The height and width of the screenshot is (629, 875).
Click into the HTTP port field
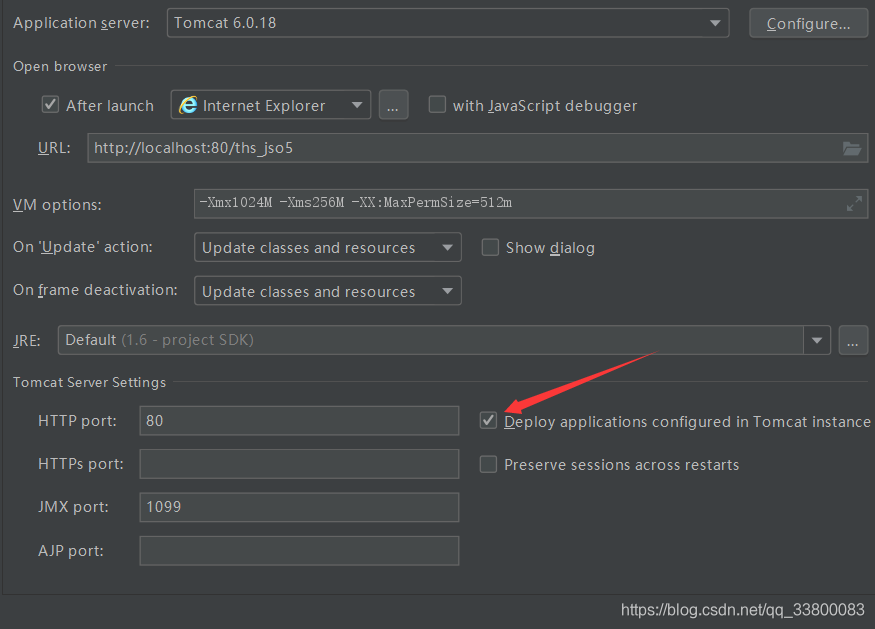click(x=299, y=421)
